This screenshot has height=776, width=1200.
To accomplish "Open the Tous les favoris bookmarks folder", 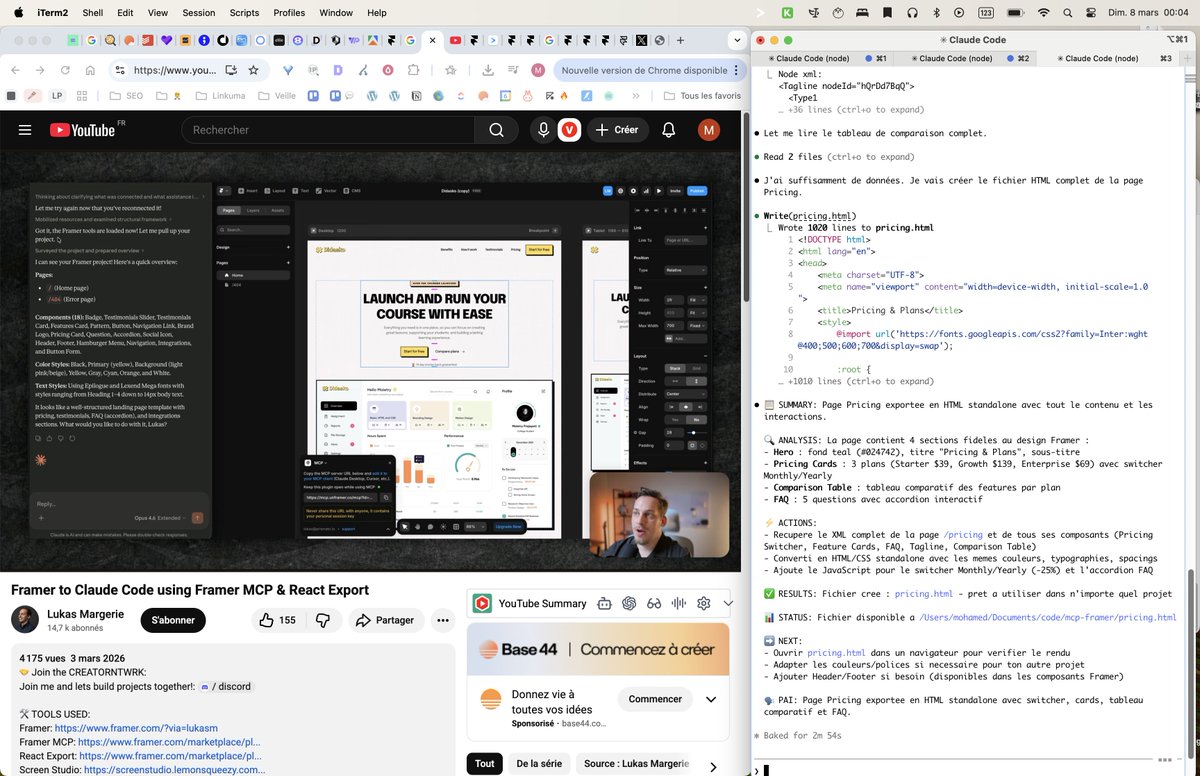I will click(702, 96).
